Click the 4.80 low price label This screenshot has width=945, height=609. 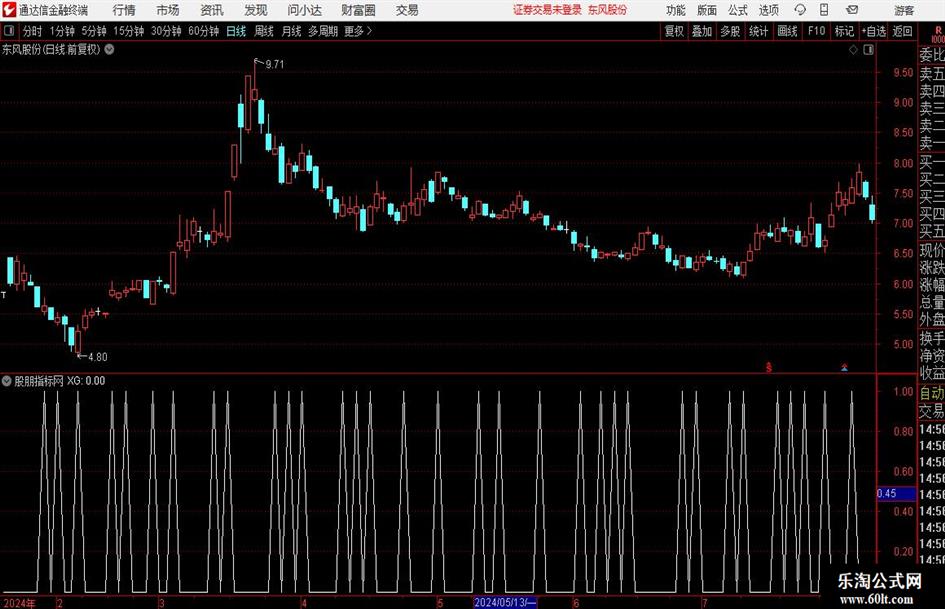pos(98,357)
